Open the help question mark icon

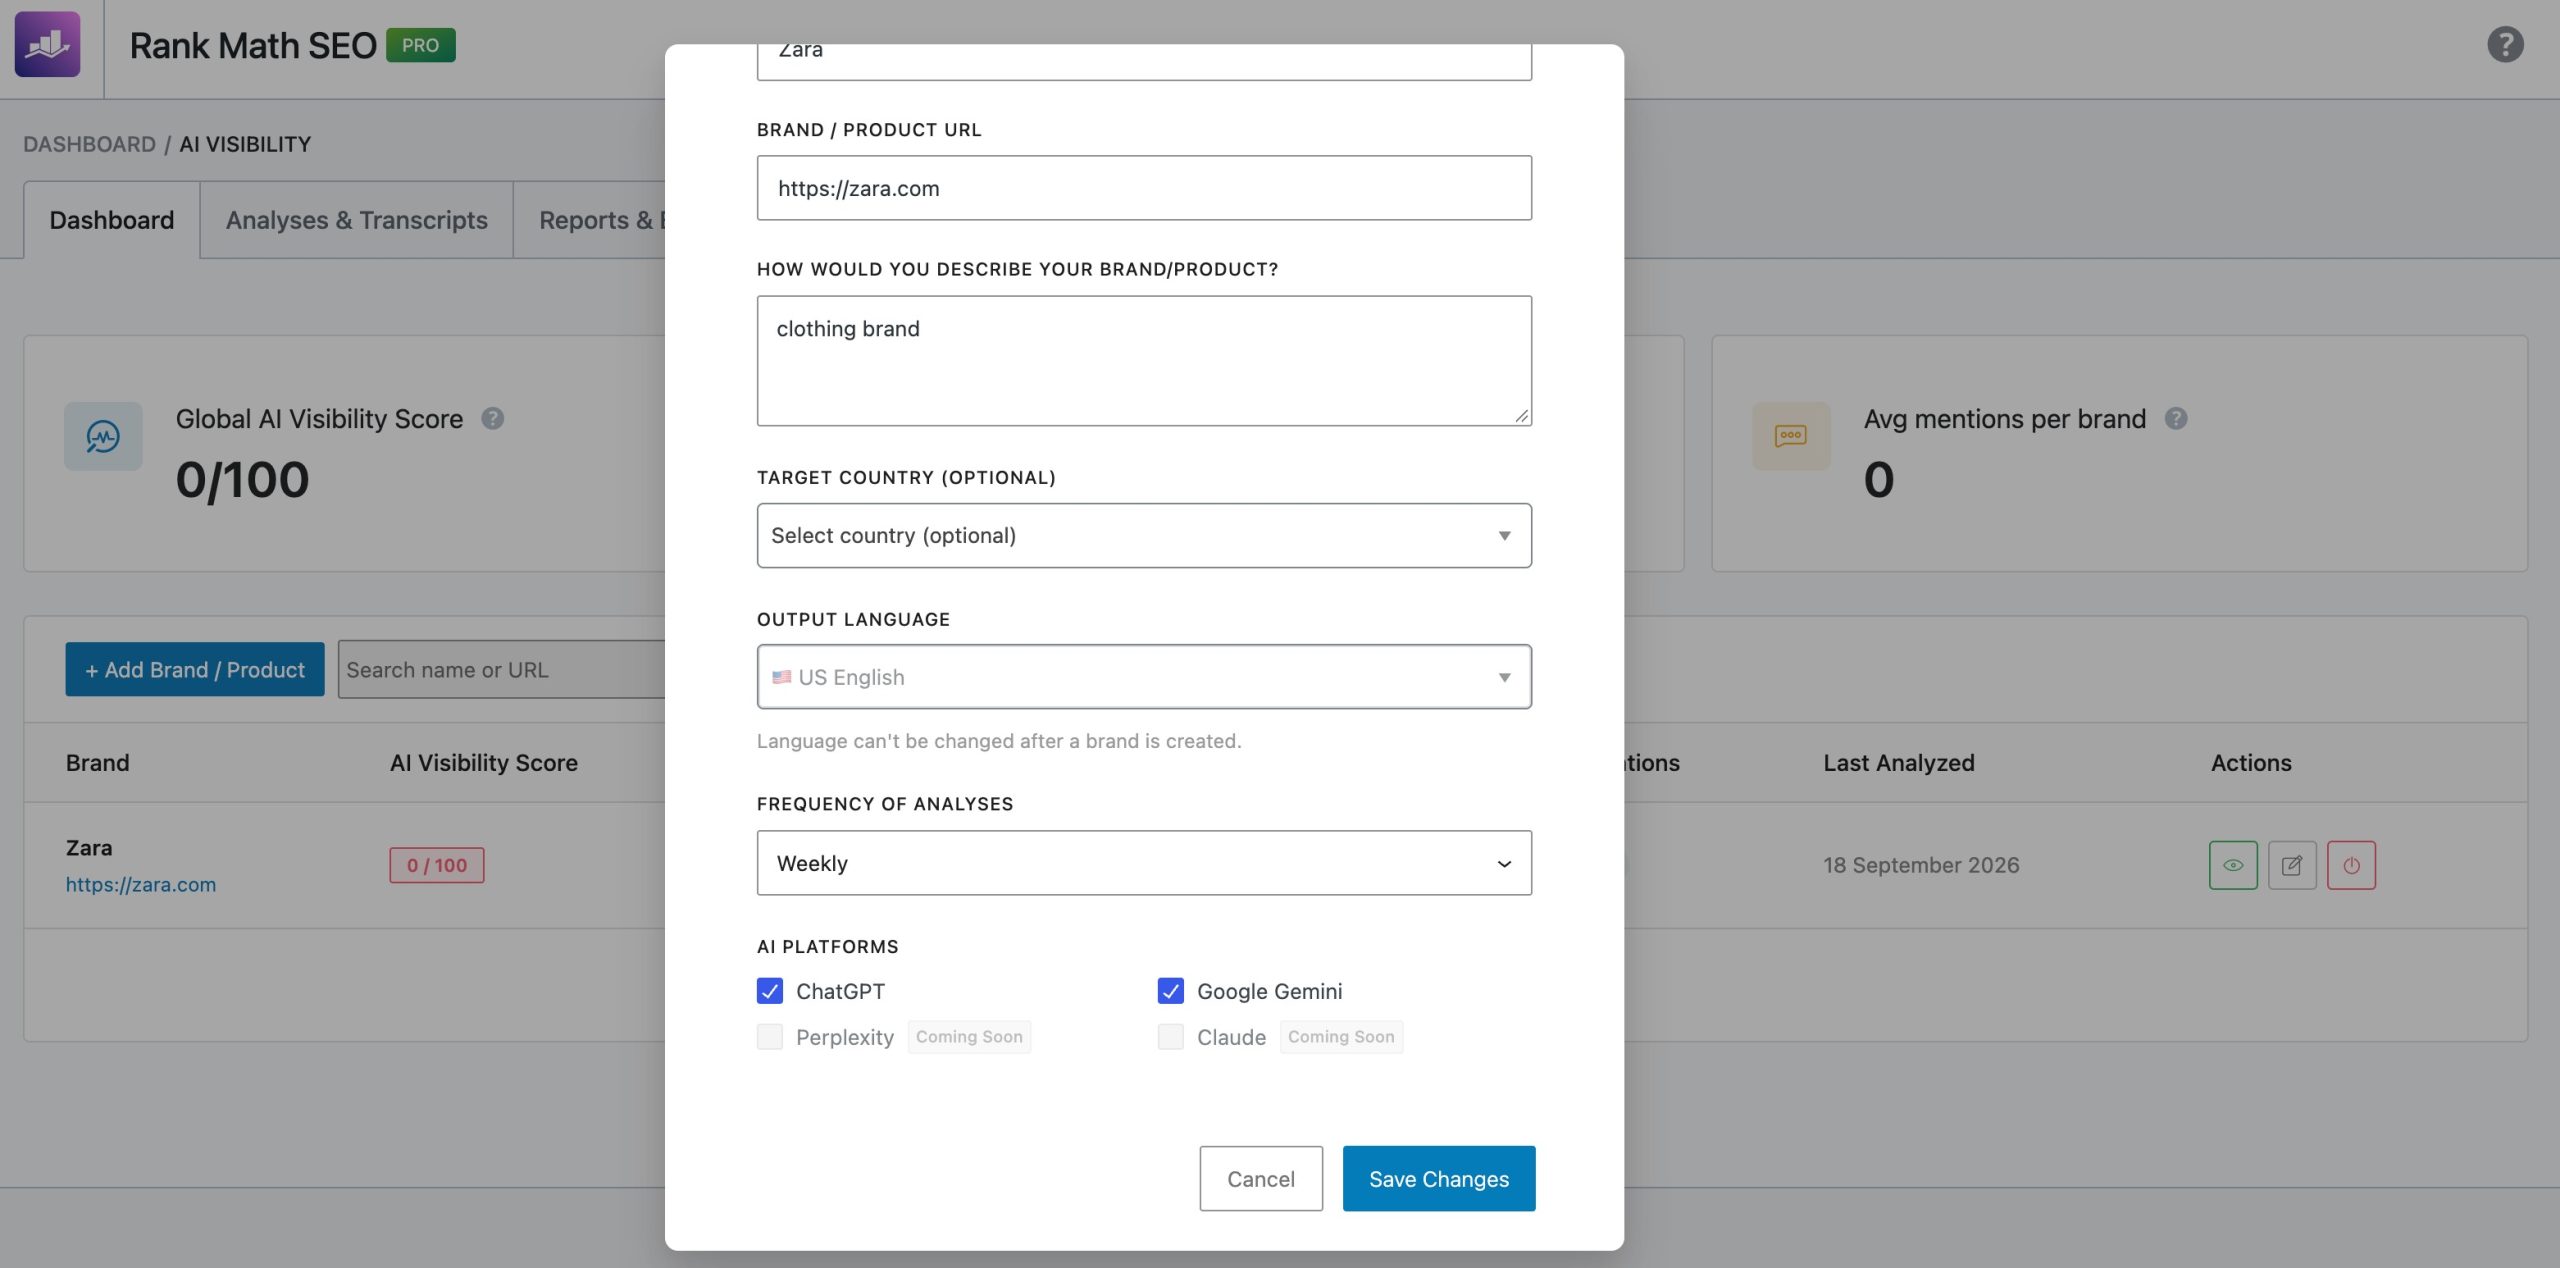tap(2505, 45)
